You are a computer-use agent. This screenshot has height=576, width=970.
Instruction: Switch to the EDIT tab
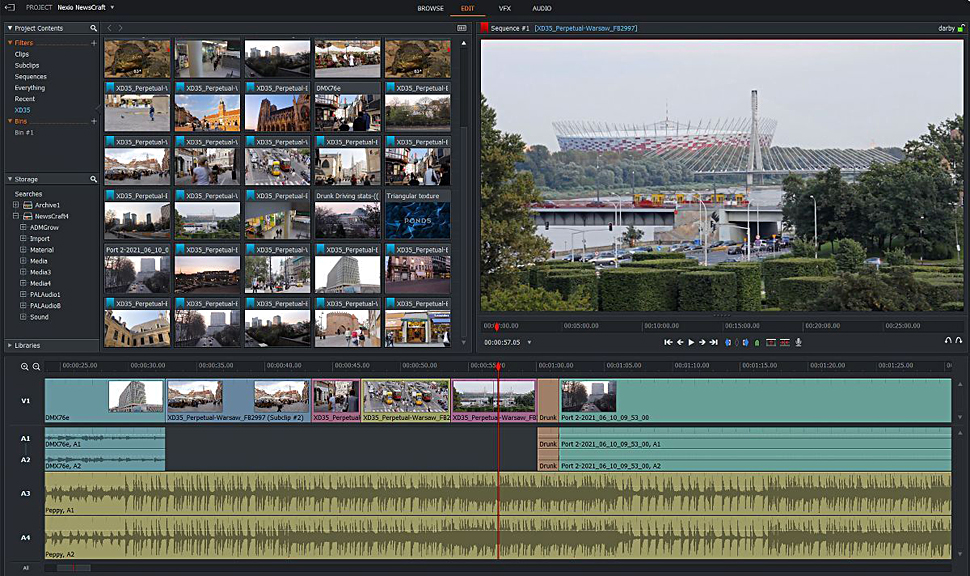coord(468,8)
